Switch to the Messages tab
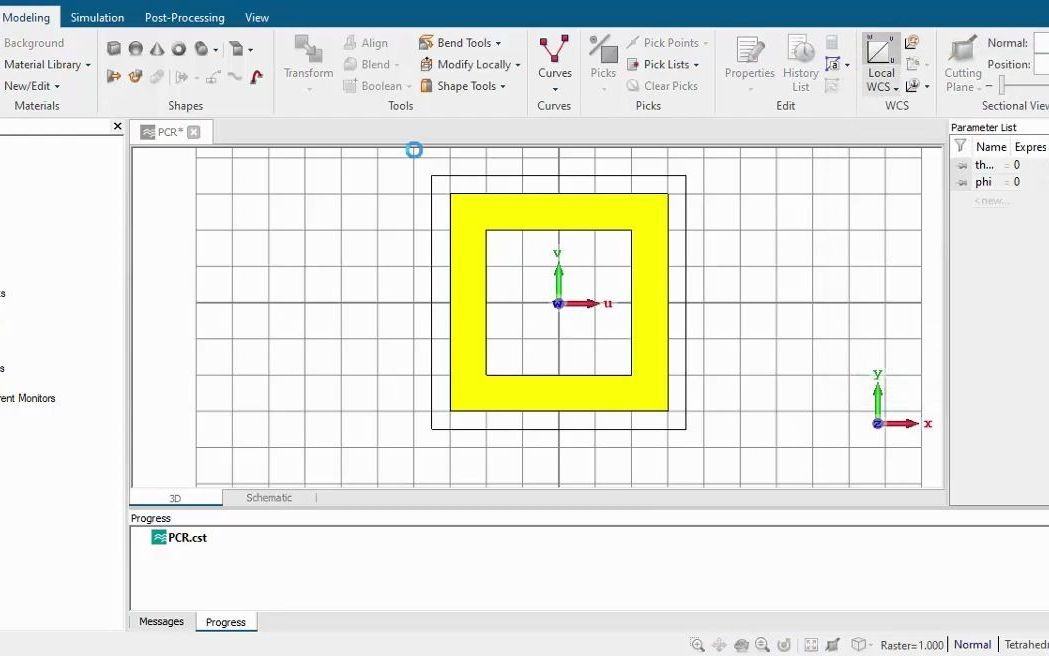1049x656 pixels. point(161,621)
